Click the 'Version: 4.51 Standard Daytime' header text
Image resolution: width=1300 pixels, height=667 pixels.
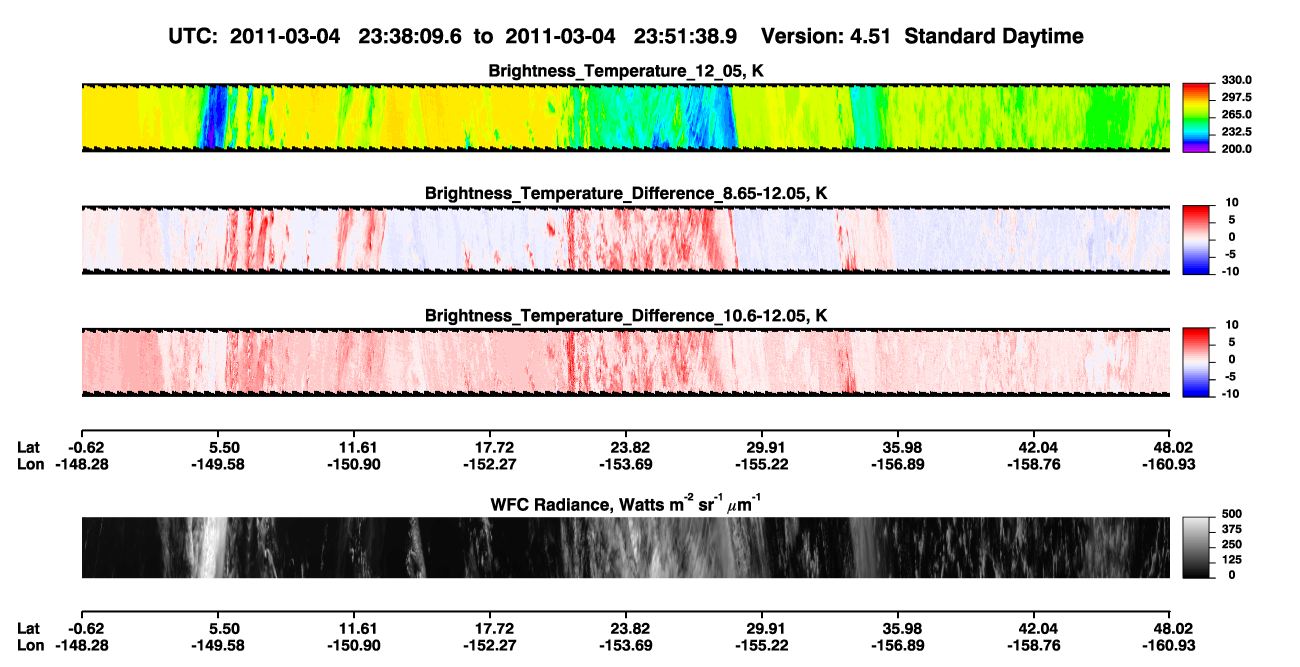click(922, 37)
